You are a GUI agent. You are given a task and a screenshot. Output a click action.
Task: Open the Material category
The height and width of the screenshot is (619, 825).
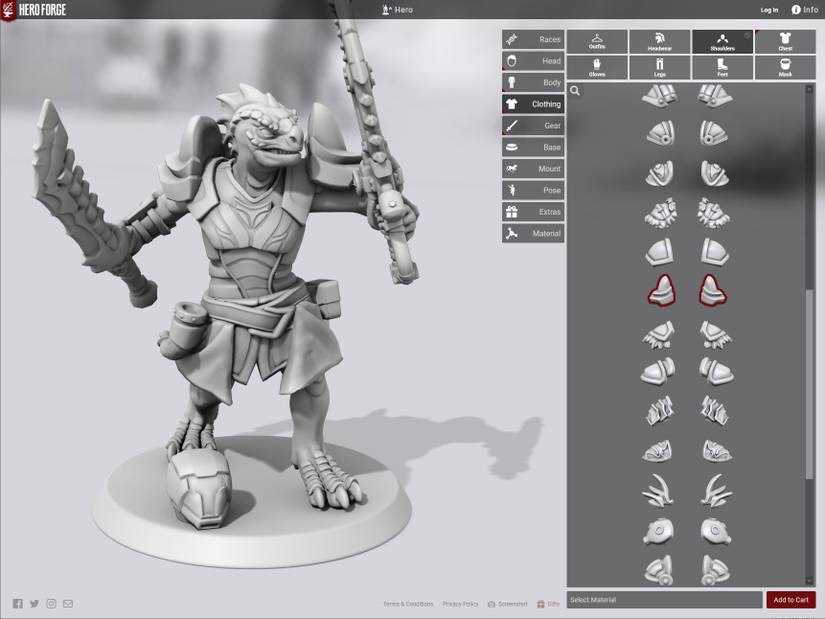(533, 234)
